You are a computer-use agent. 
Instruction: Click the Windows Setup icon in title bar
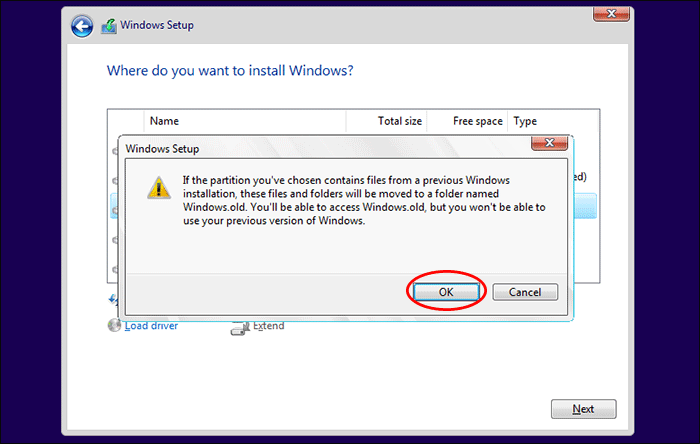(108, 26)
